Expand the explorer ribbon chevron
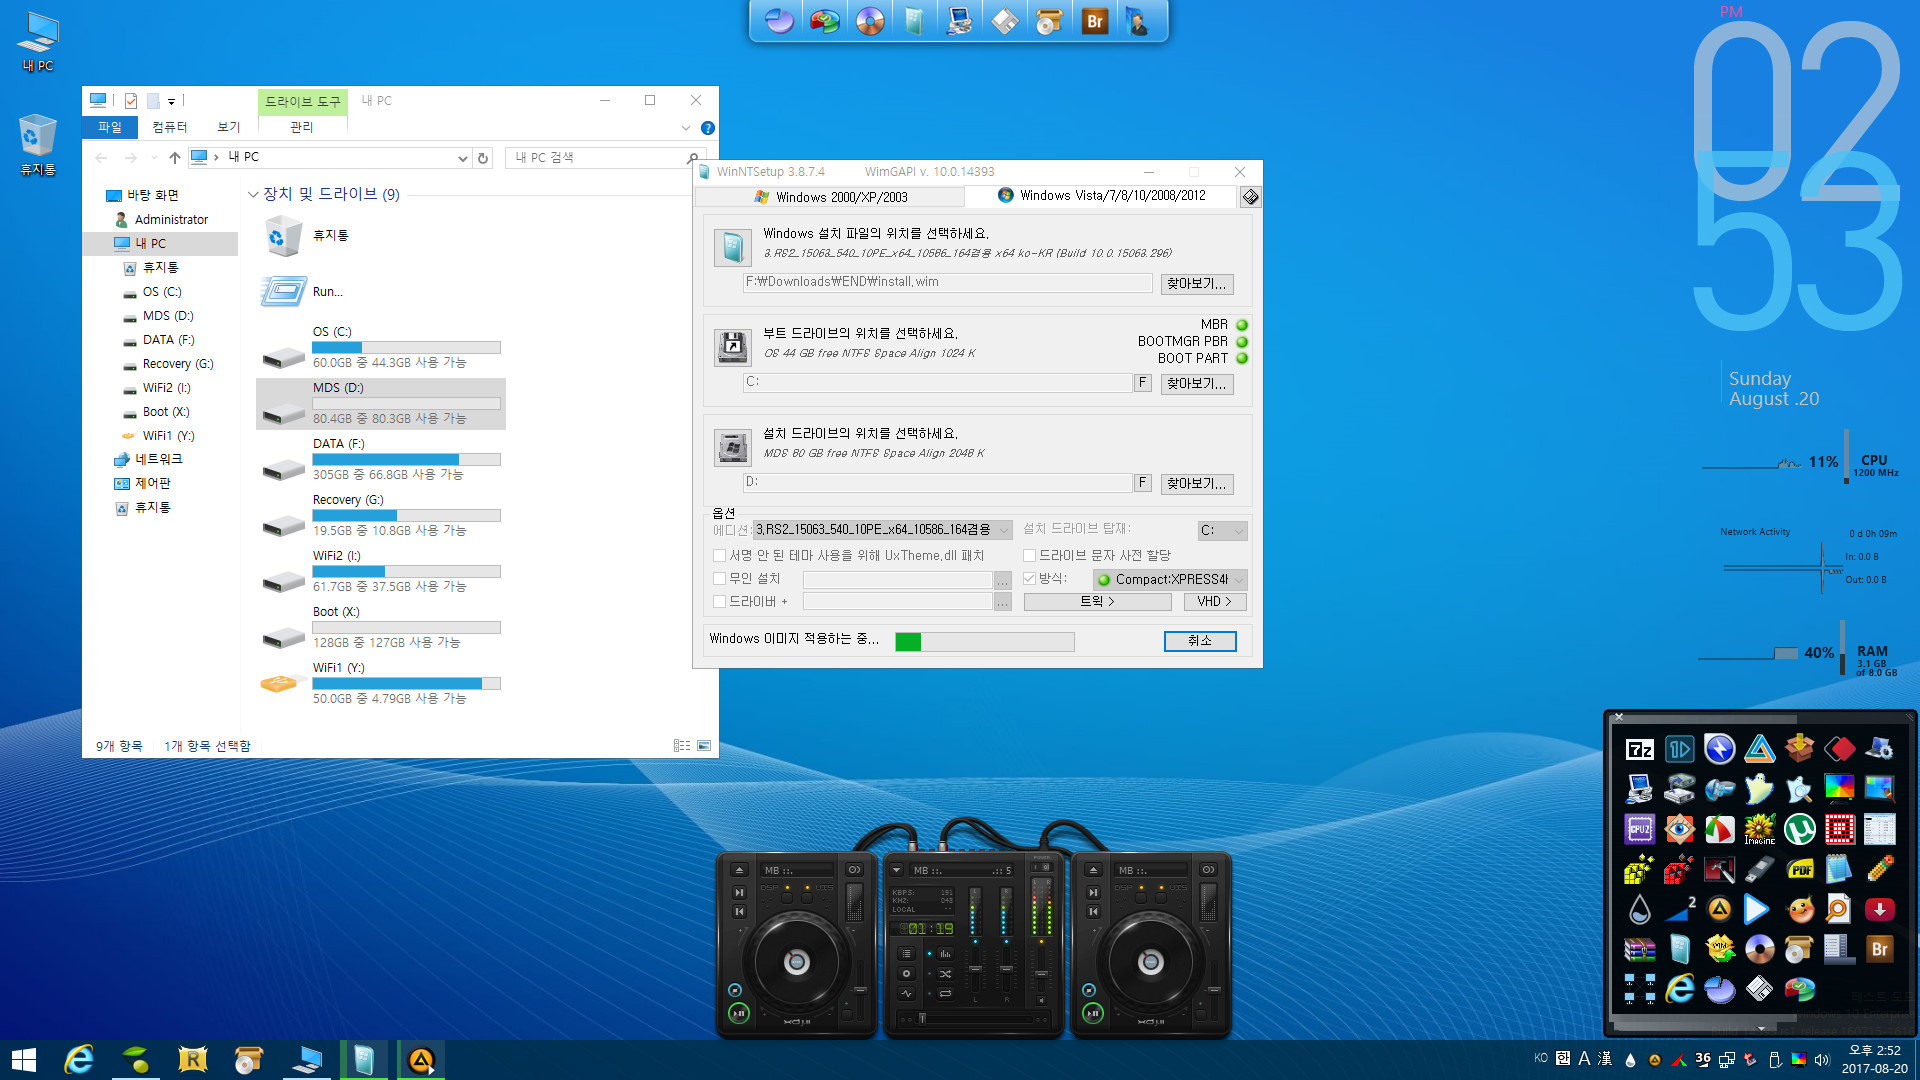 point(686,128)
